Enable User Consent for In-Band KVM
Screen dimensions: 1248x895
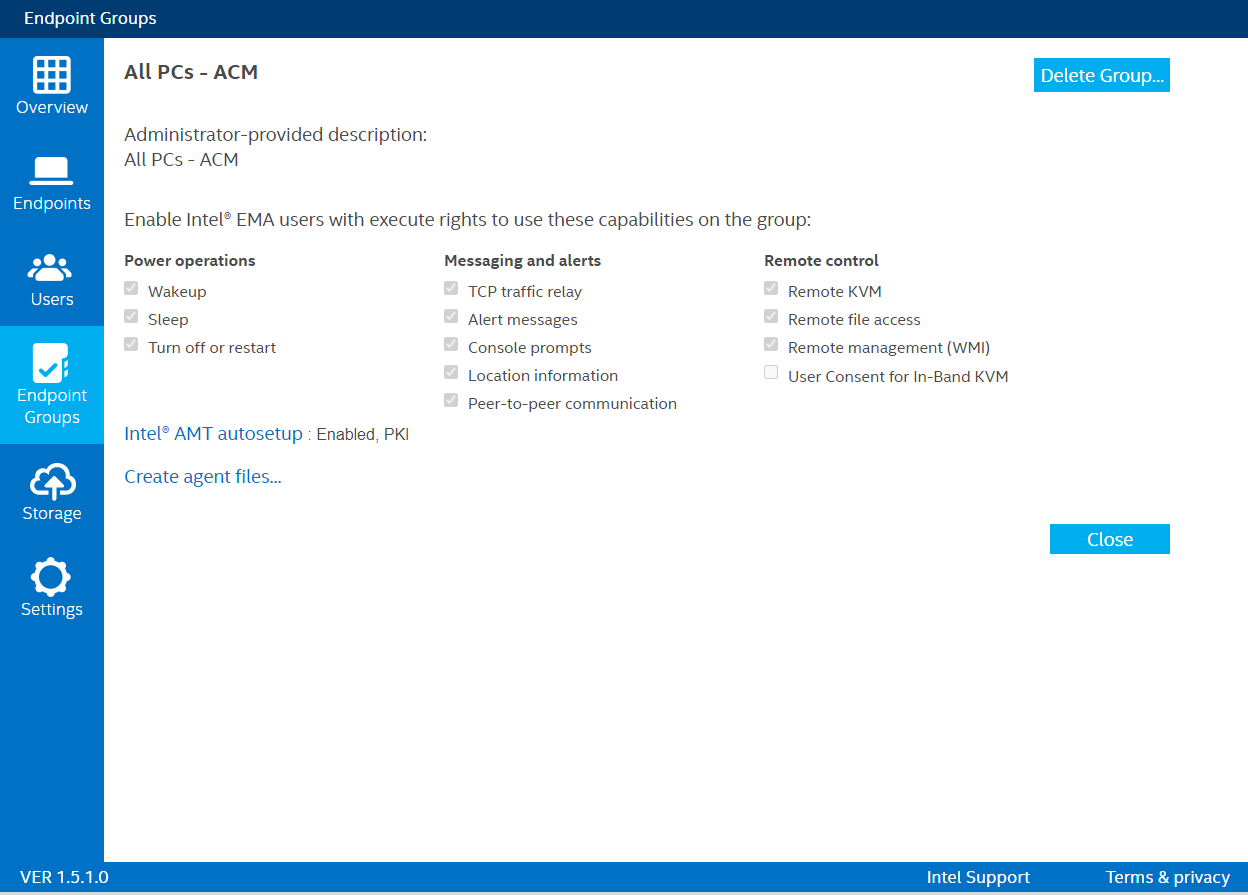pos(771,372)
